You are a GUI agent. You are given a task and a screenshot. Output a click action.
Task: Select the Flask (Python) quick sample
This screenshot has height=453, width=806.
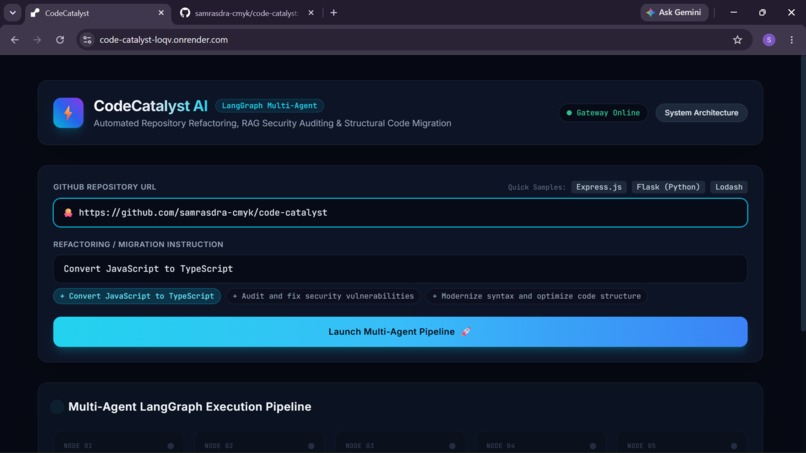click(668, 187)
